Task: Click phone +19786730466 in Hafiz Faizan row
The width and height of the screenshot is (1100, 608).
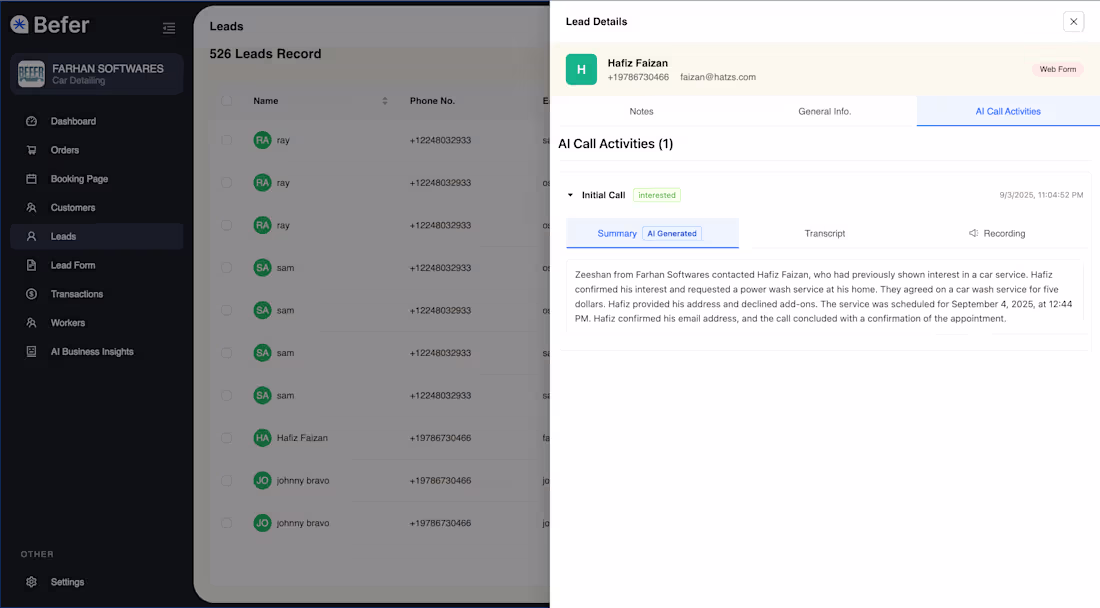Action: (x=441, y=438)
